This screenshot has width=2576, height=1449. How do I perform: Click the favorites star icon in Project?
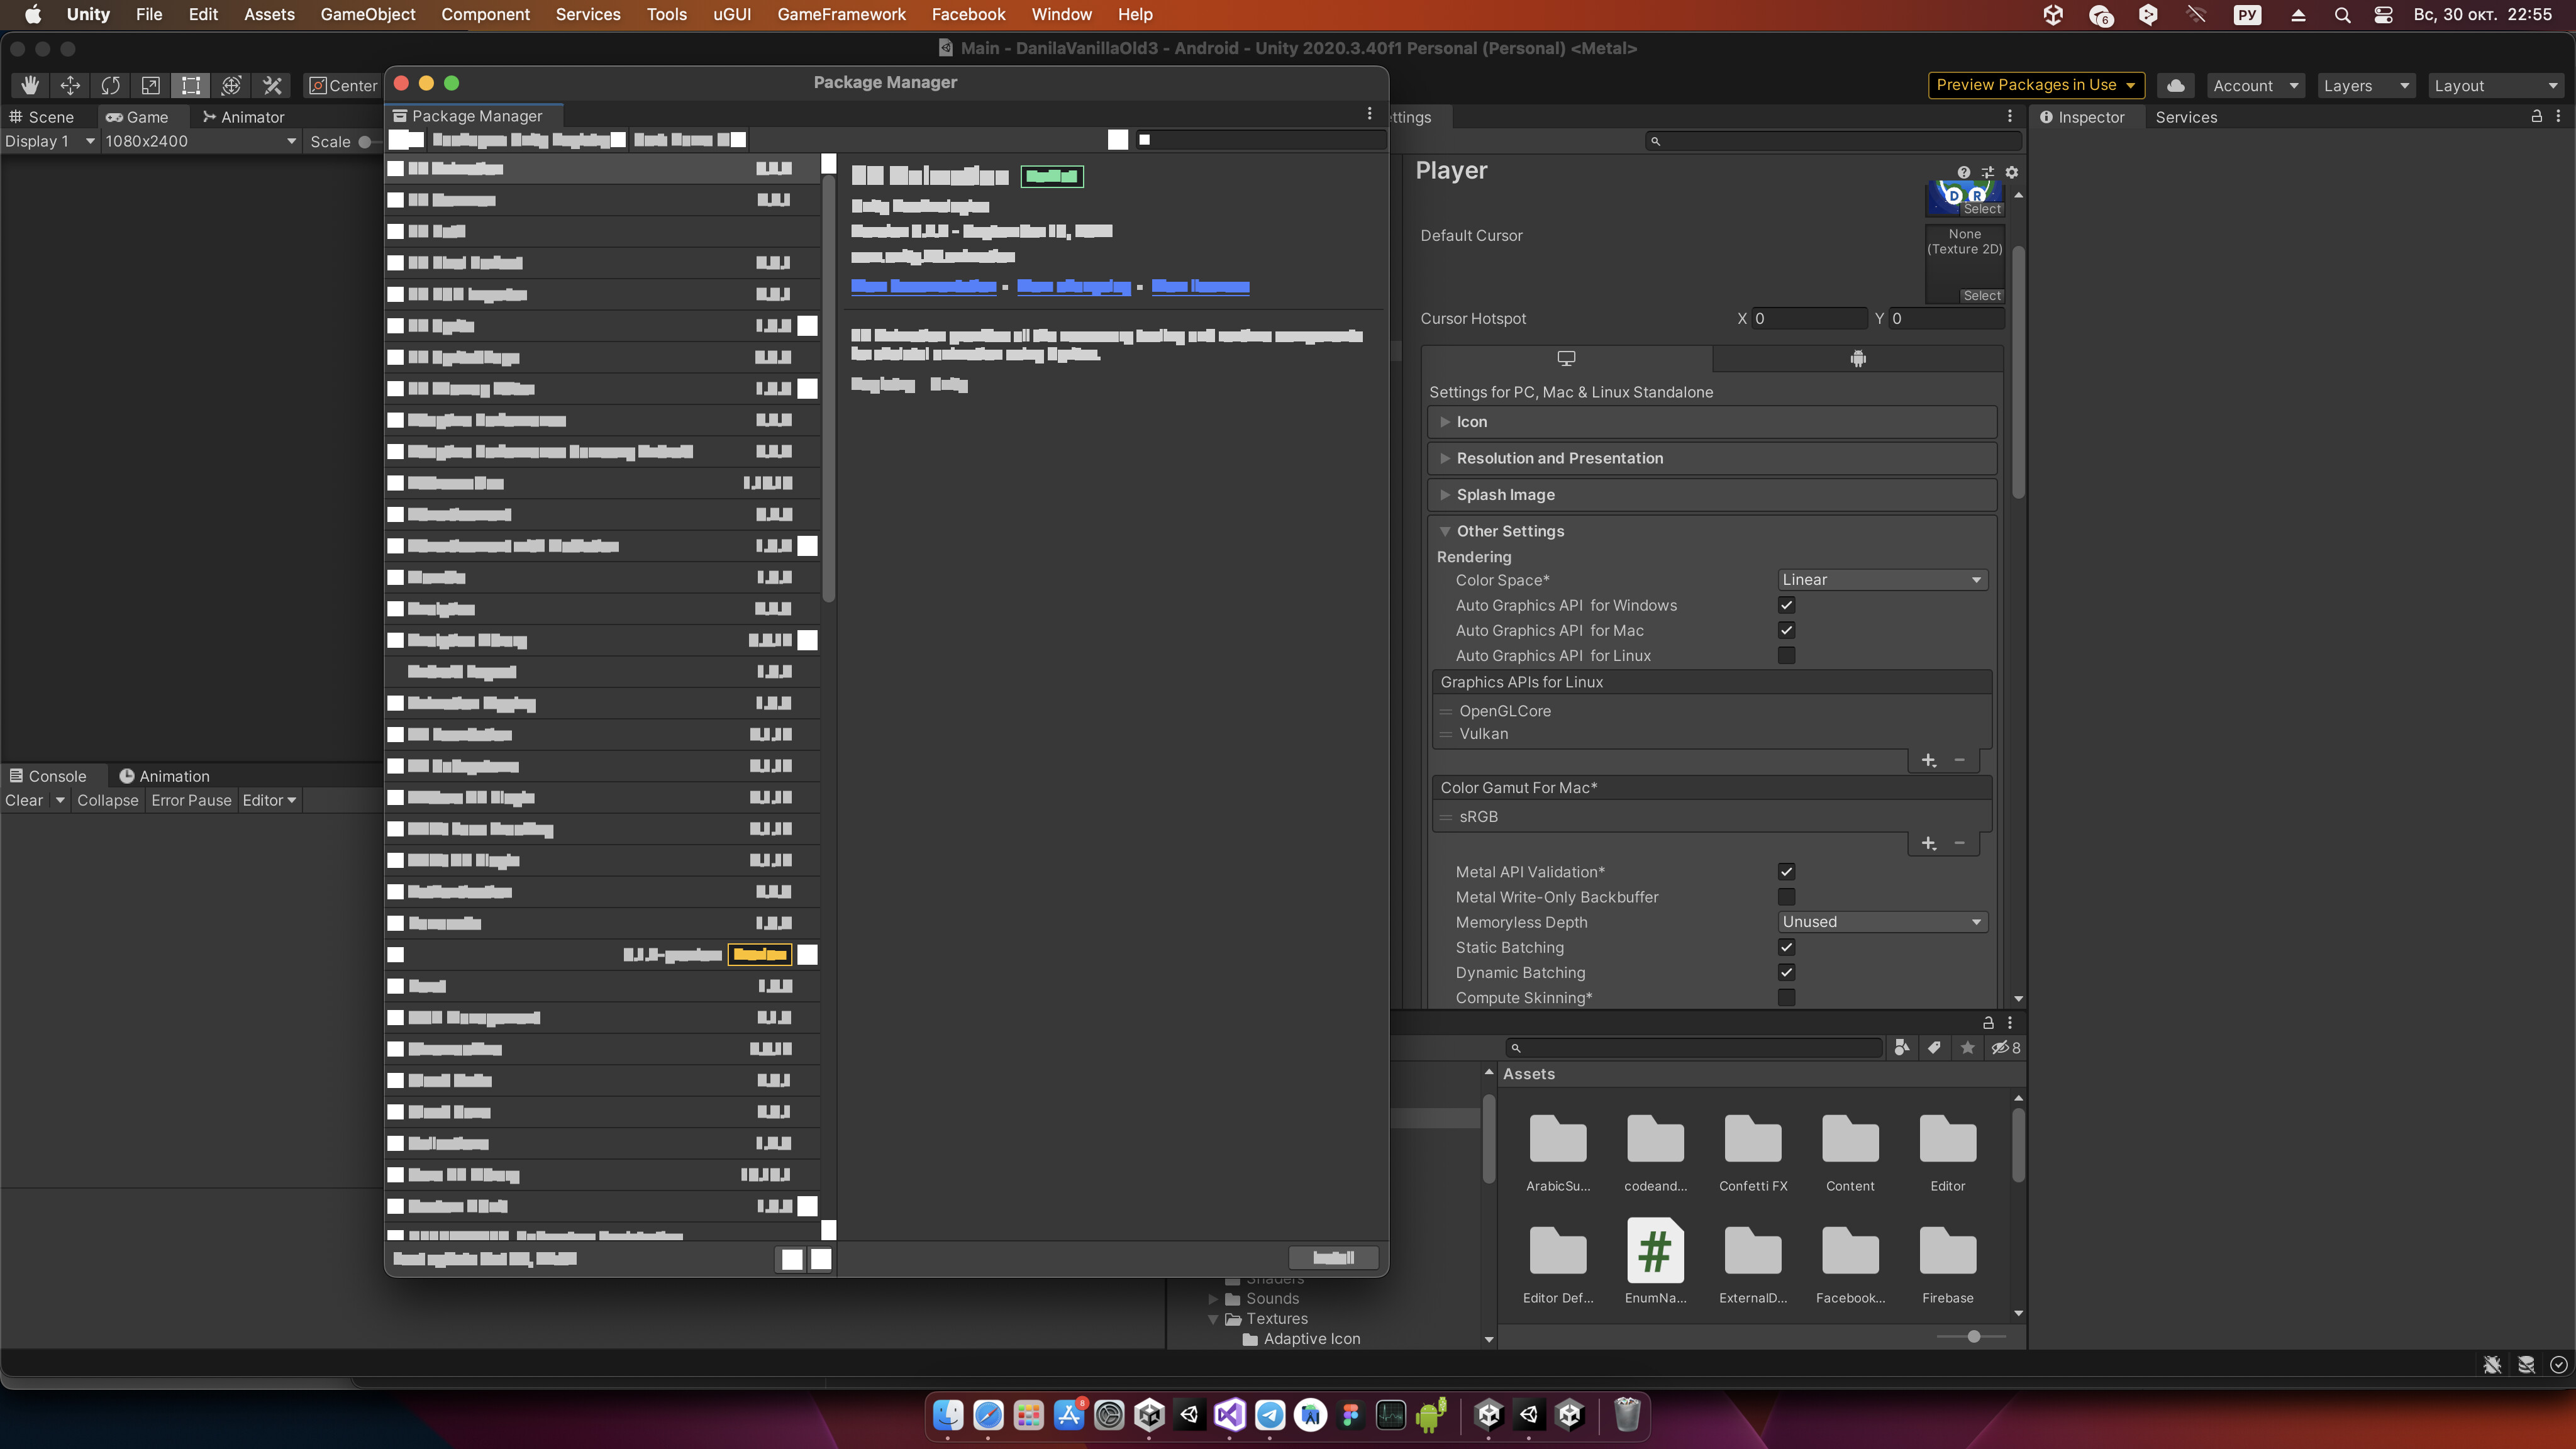[1968, 1048]
